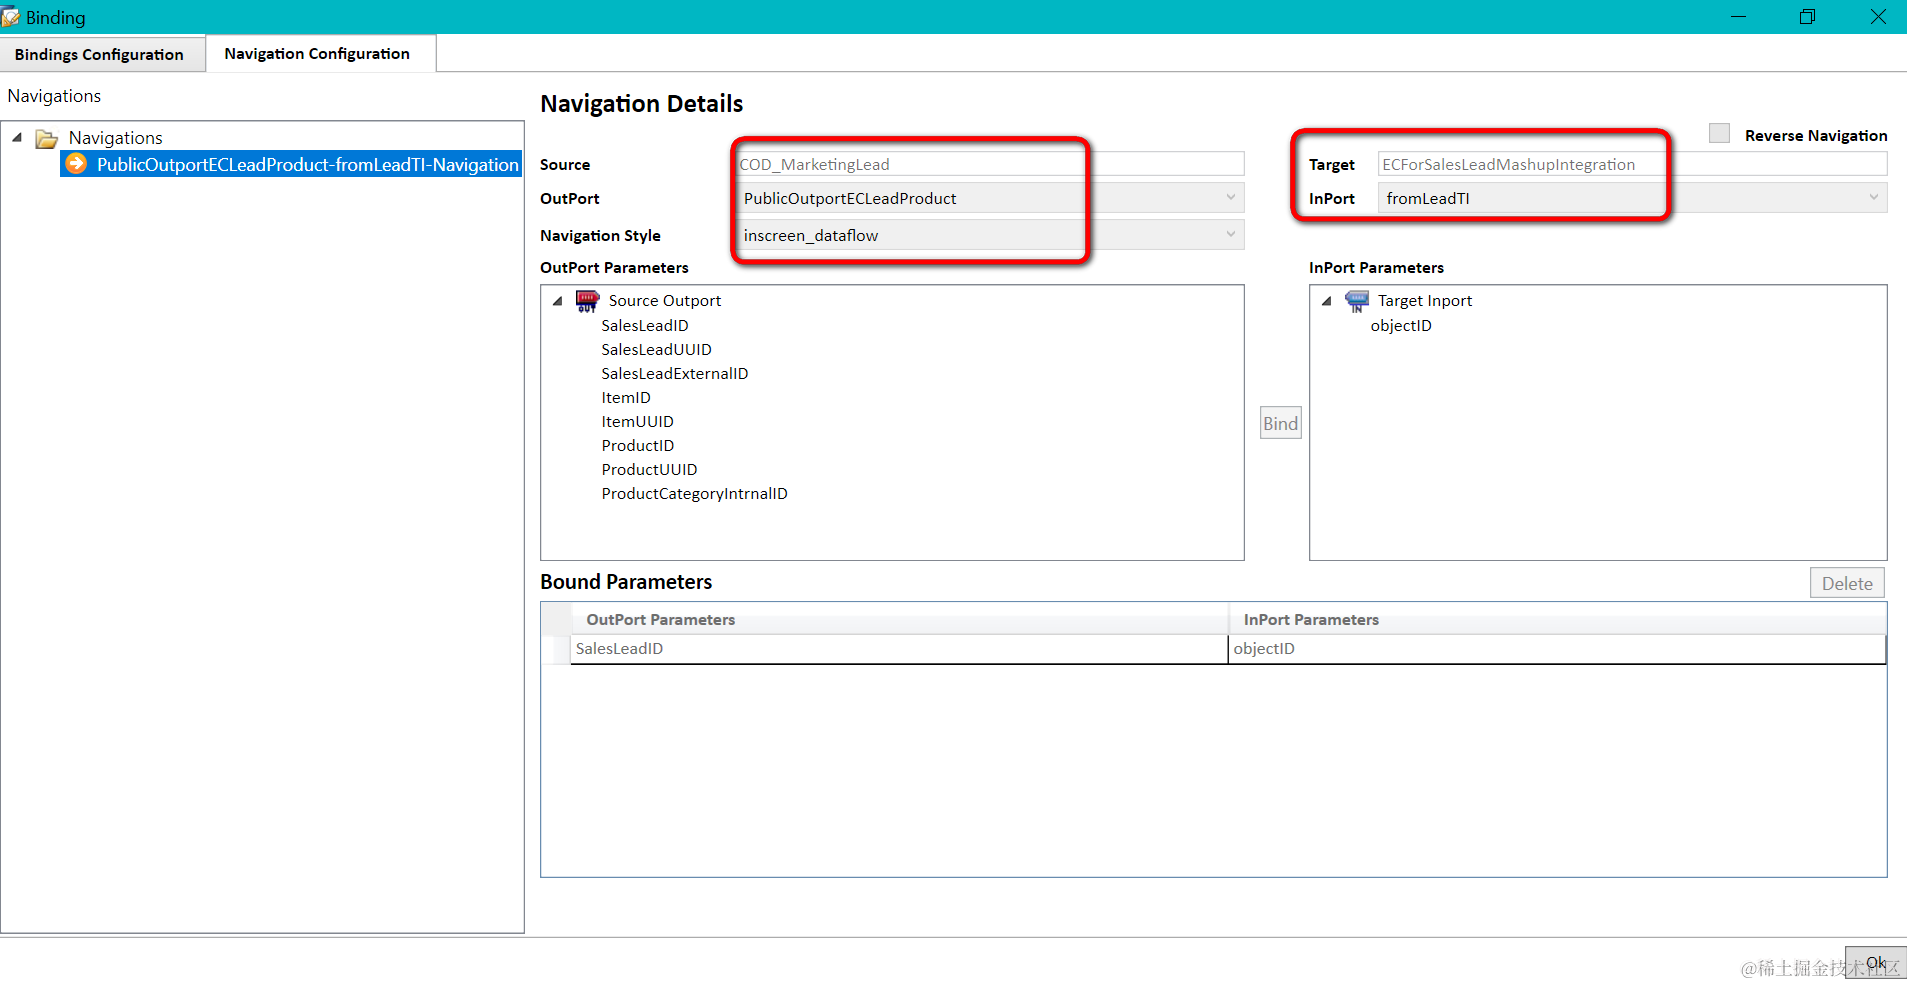Select ProductCategoryIntrnalID outport parameter

pyautogui.click(x=694, y=493)
